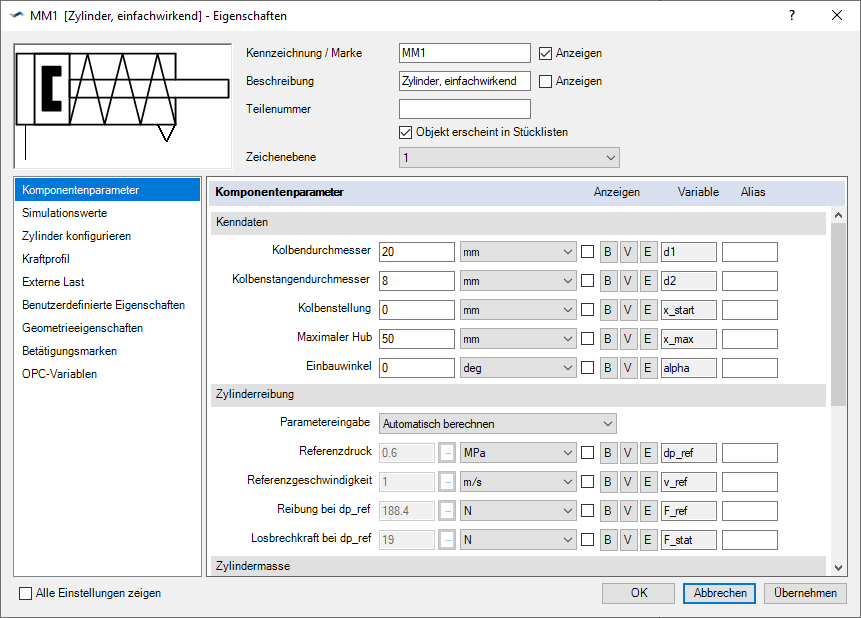
Task: Open the Automatisch berechnen Parametereingabe dropdown
Action: [x=497, y=423]
